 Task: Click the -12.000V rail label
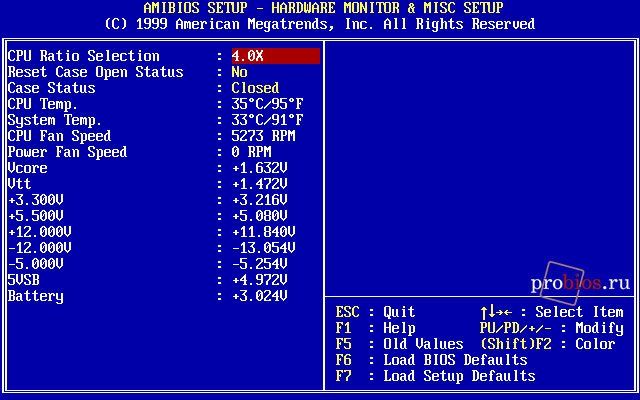(40, 248)
